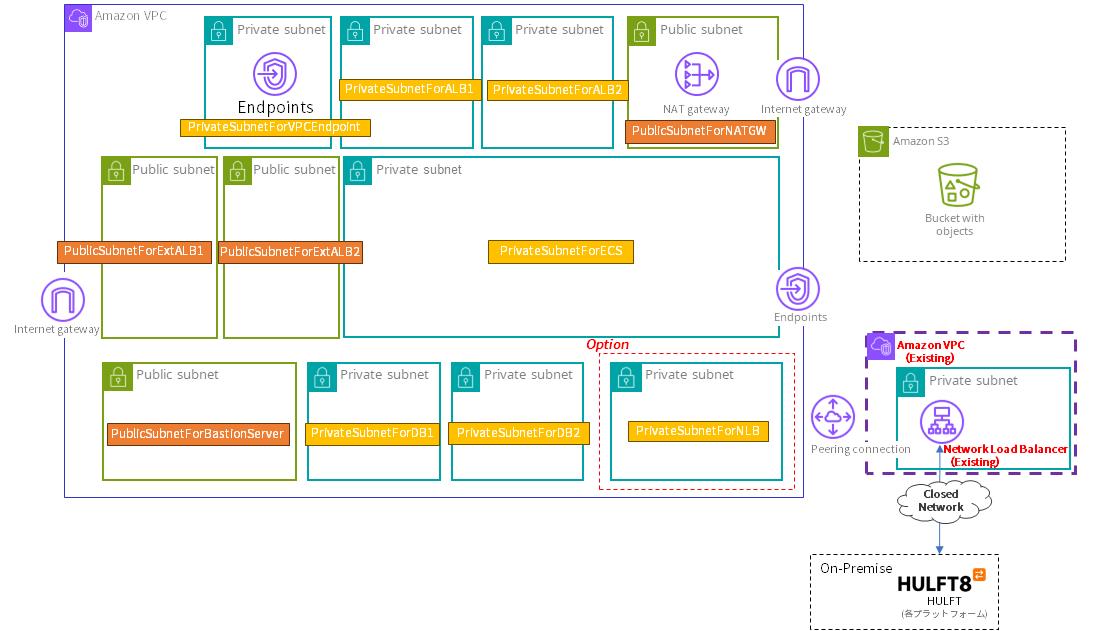Select the PrivateSubnetForVPCEndpoint label
The height and width of the screenshot is (631, 1096).
[275, 127]
